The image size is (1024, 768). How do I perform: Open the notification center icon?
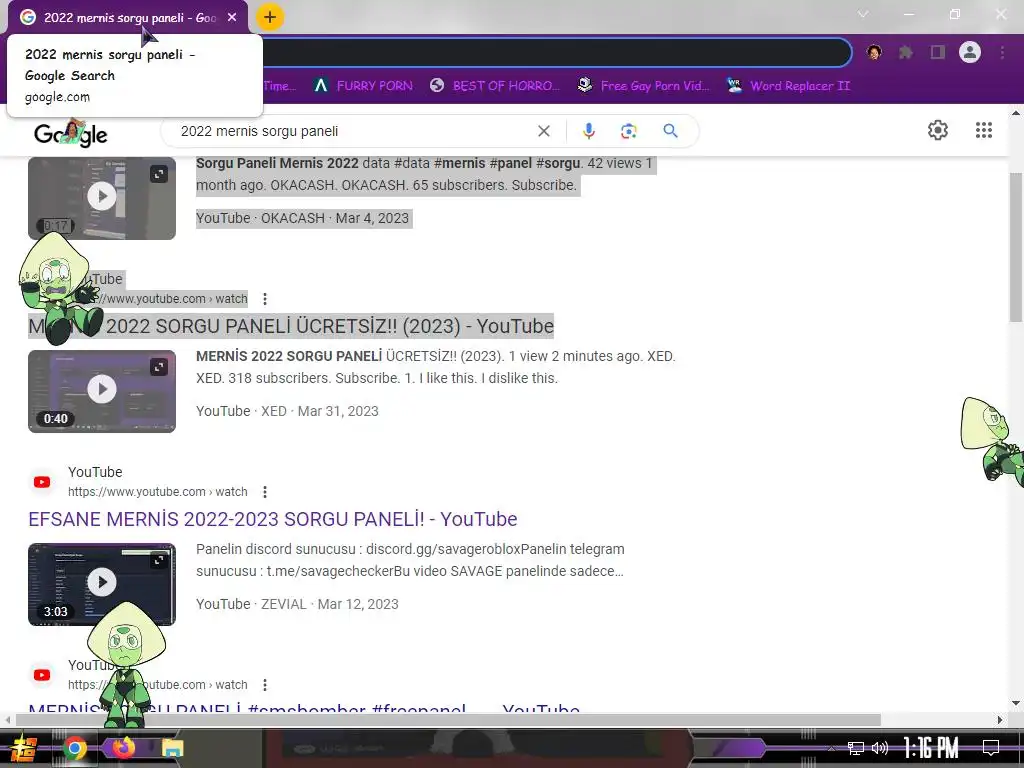click(x=991, y=748)
